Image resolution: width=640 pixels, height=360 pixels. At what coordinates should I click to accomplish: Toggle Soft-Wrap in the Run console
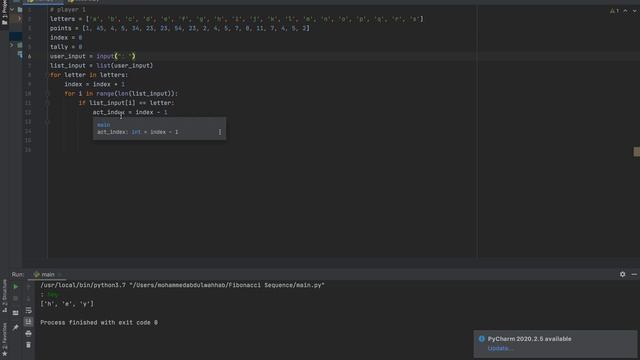click(x=28, y=311)
